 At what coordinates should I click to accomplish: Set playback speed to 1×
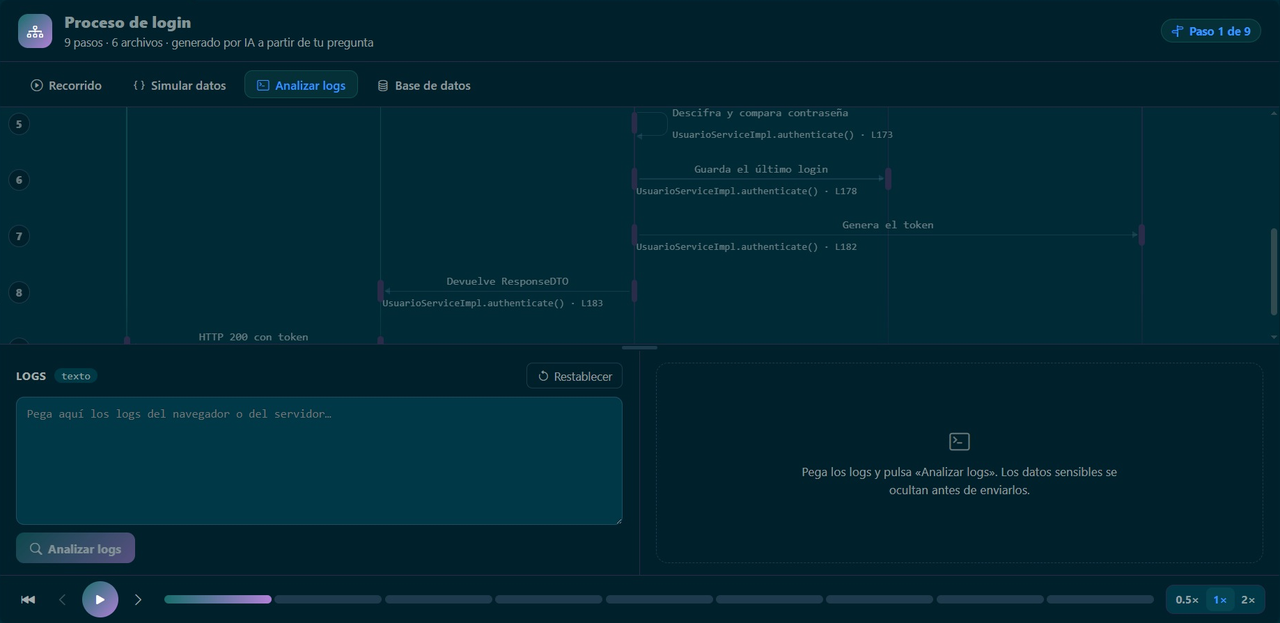1220,600
